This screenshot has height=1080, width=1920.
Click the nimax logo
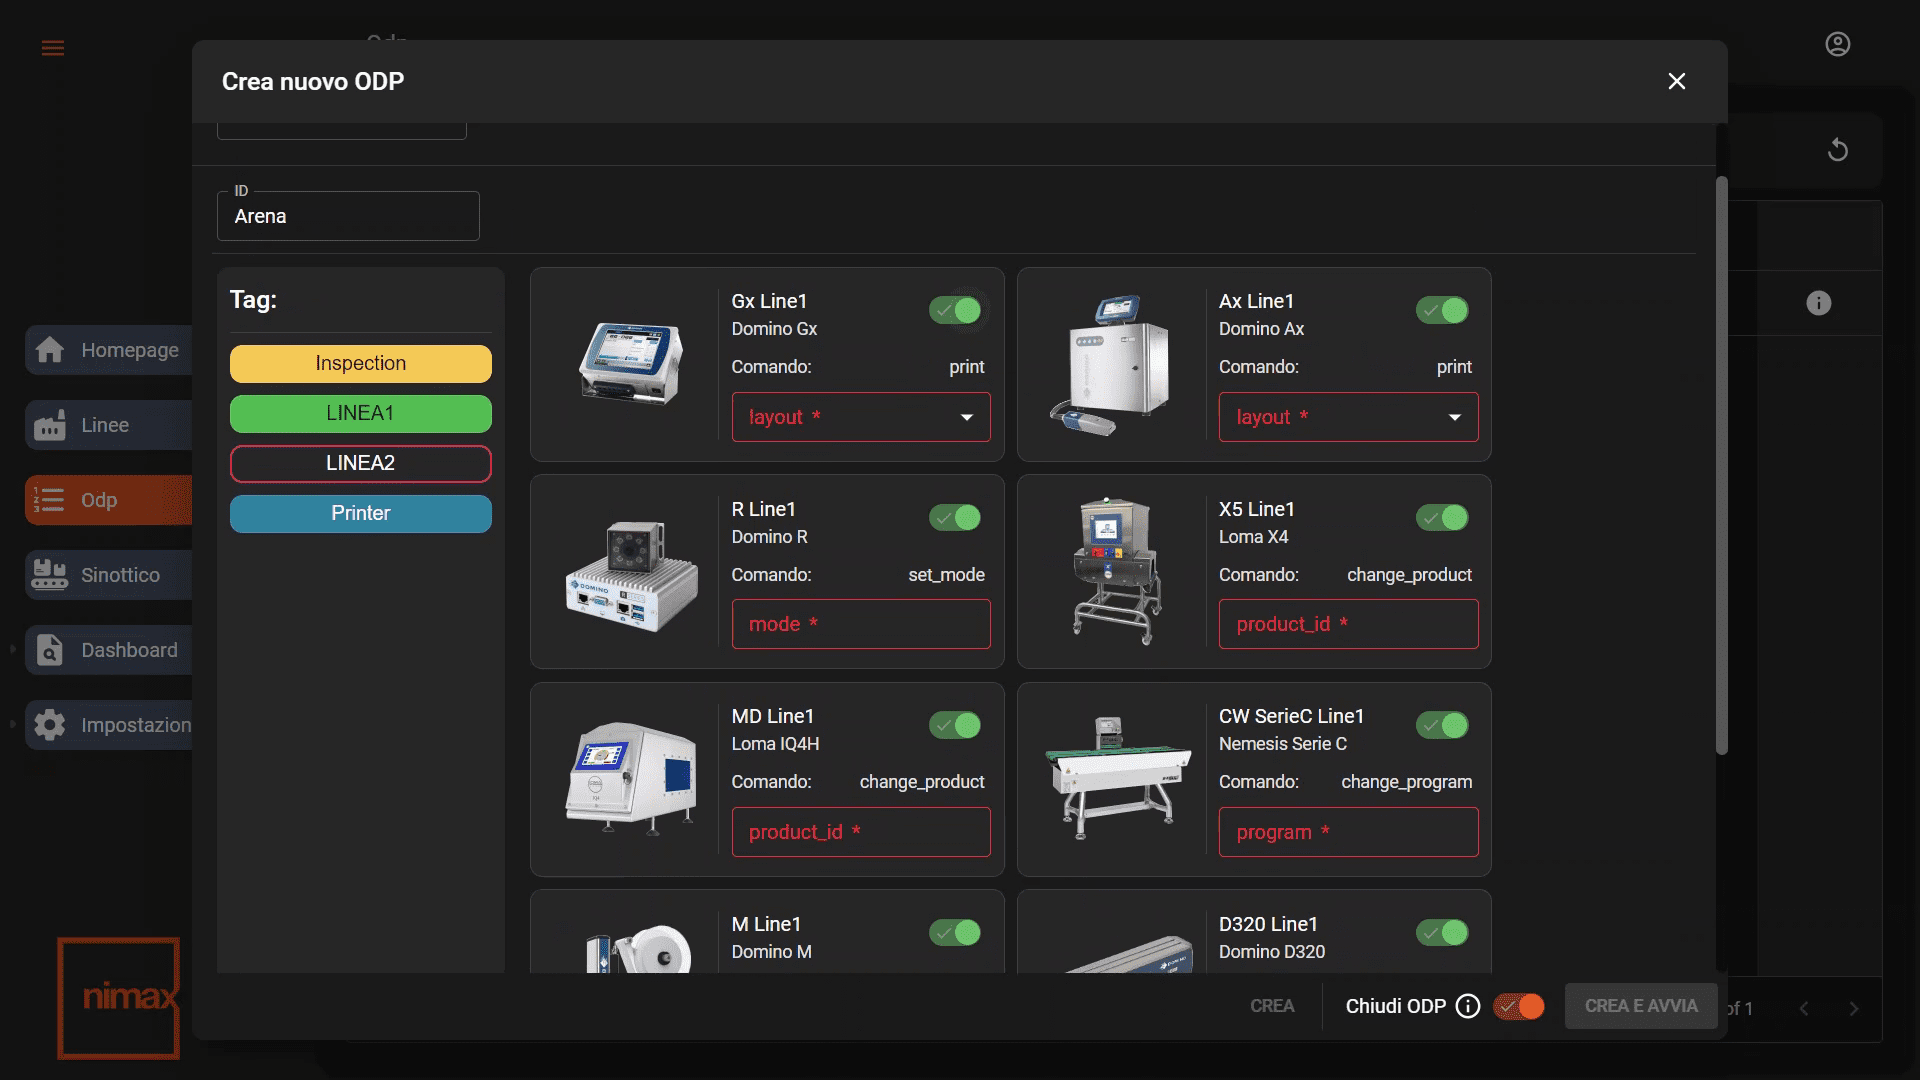[x=119, y=997]
